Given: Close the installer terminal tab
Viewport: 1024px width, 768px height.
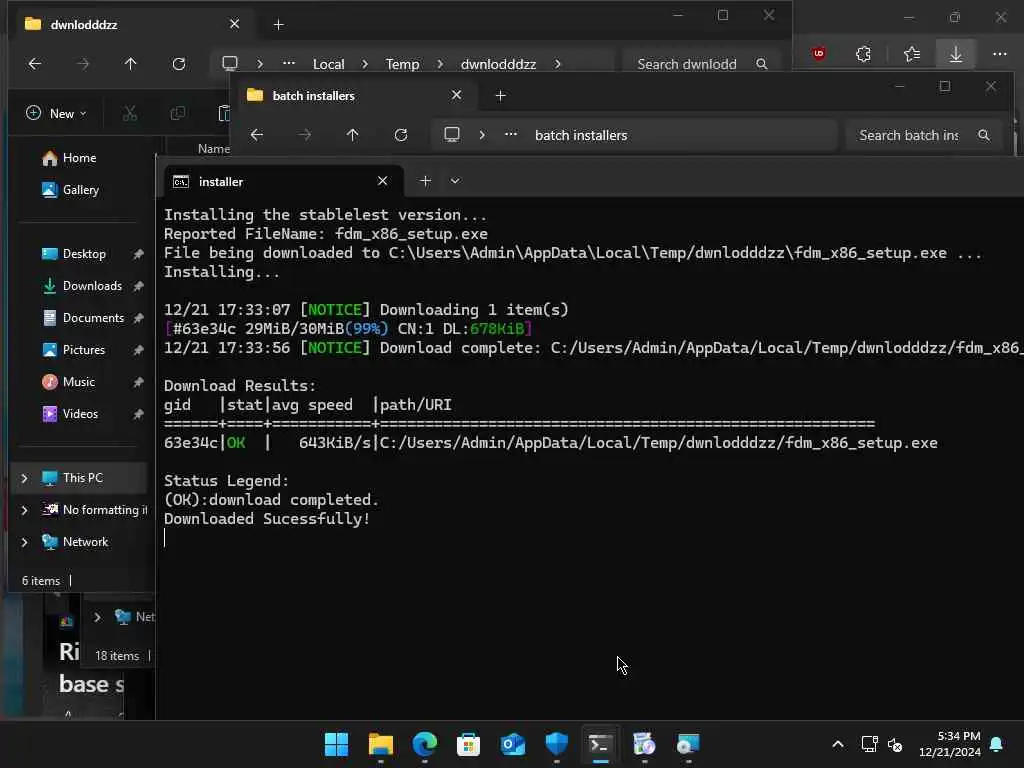Looking at the screenshot, I should (383, 181).
